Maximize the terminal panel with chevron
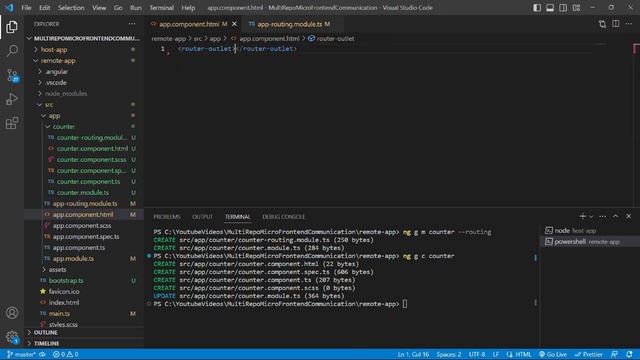This screenshot has width=640, height=360. point(616,216)
